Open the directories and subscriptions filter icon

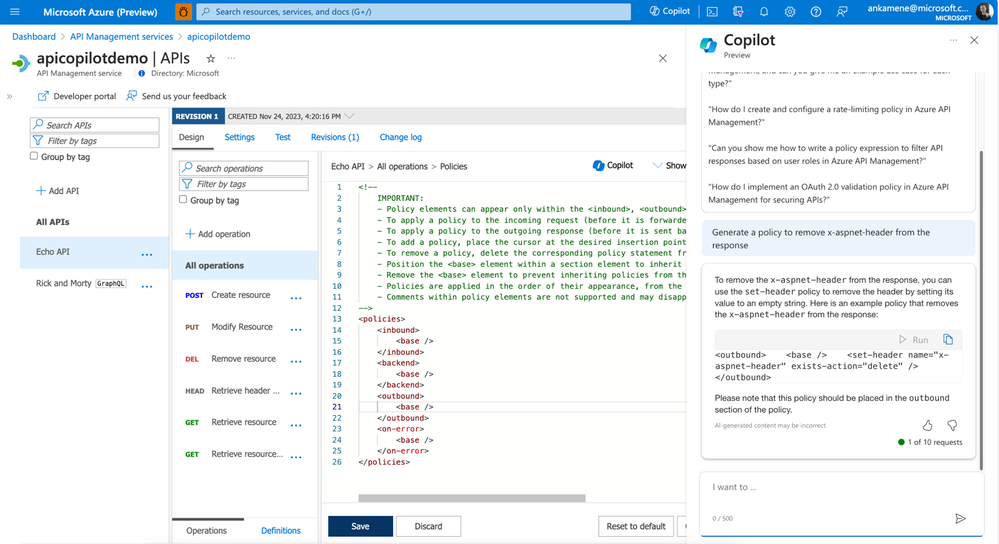pos(738,11)
